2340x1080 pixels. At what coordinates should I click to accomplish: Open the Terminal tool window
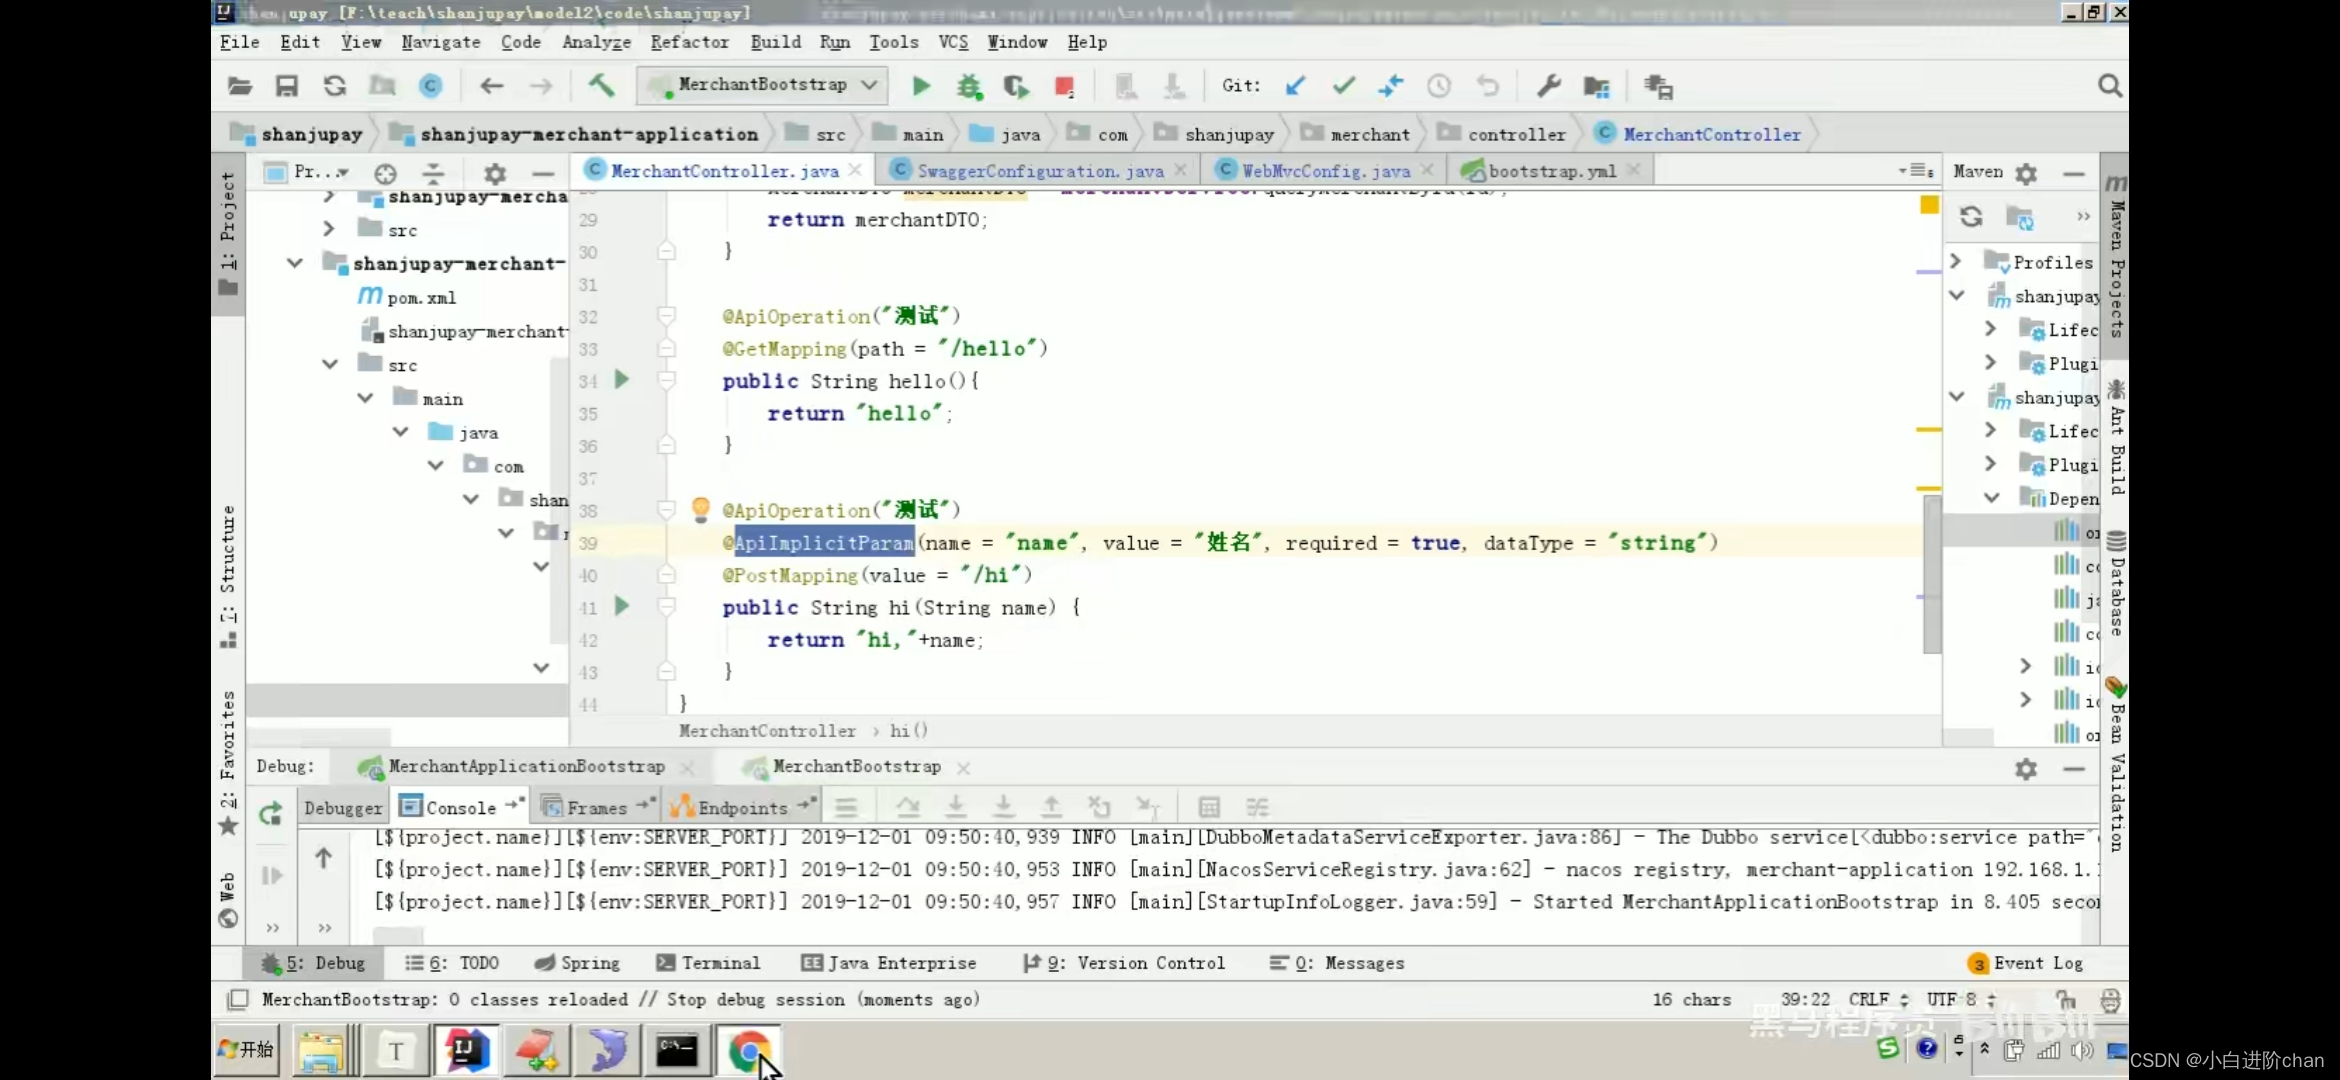click(x=708, y=963)
